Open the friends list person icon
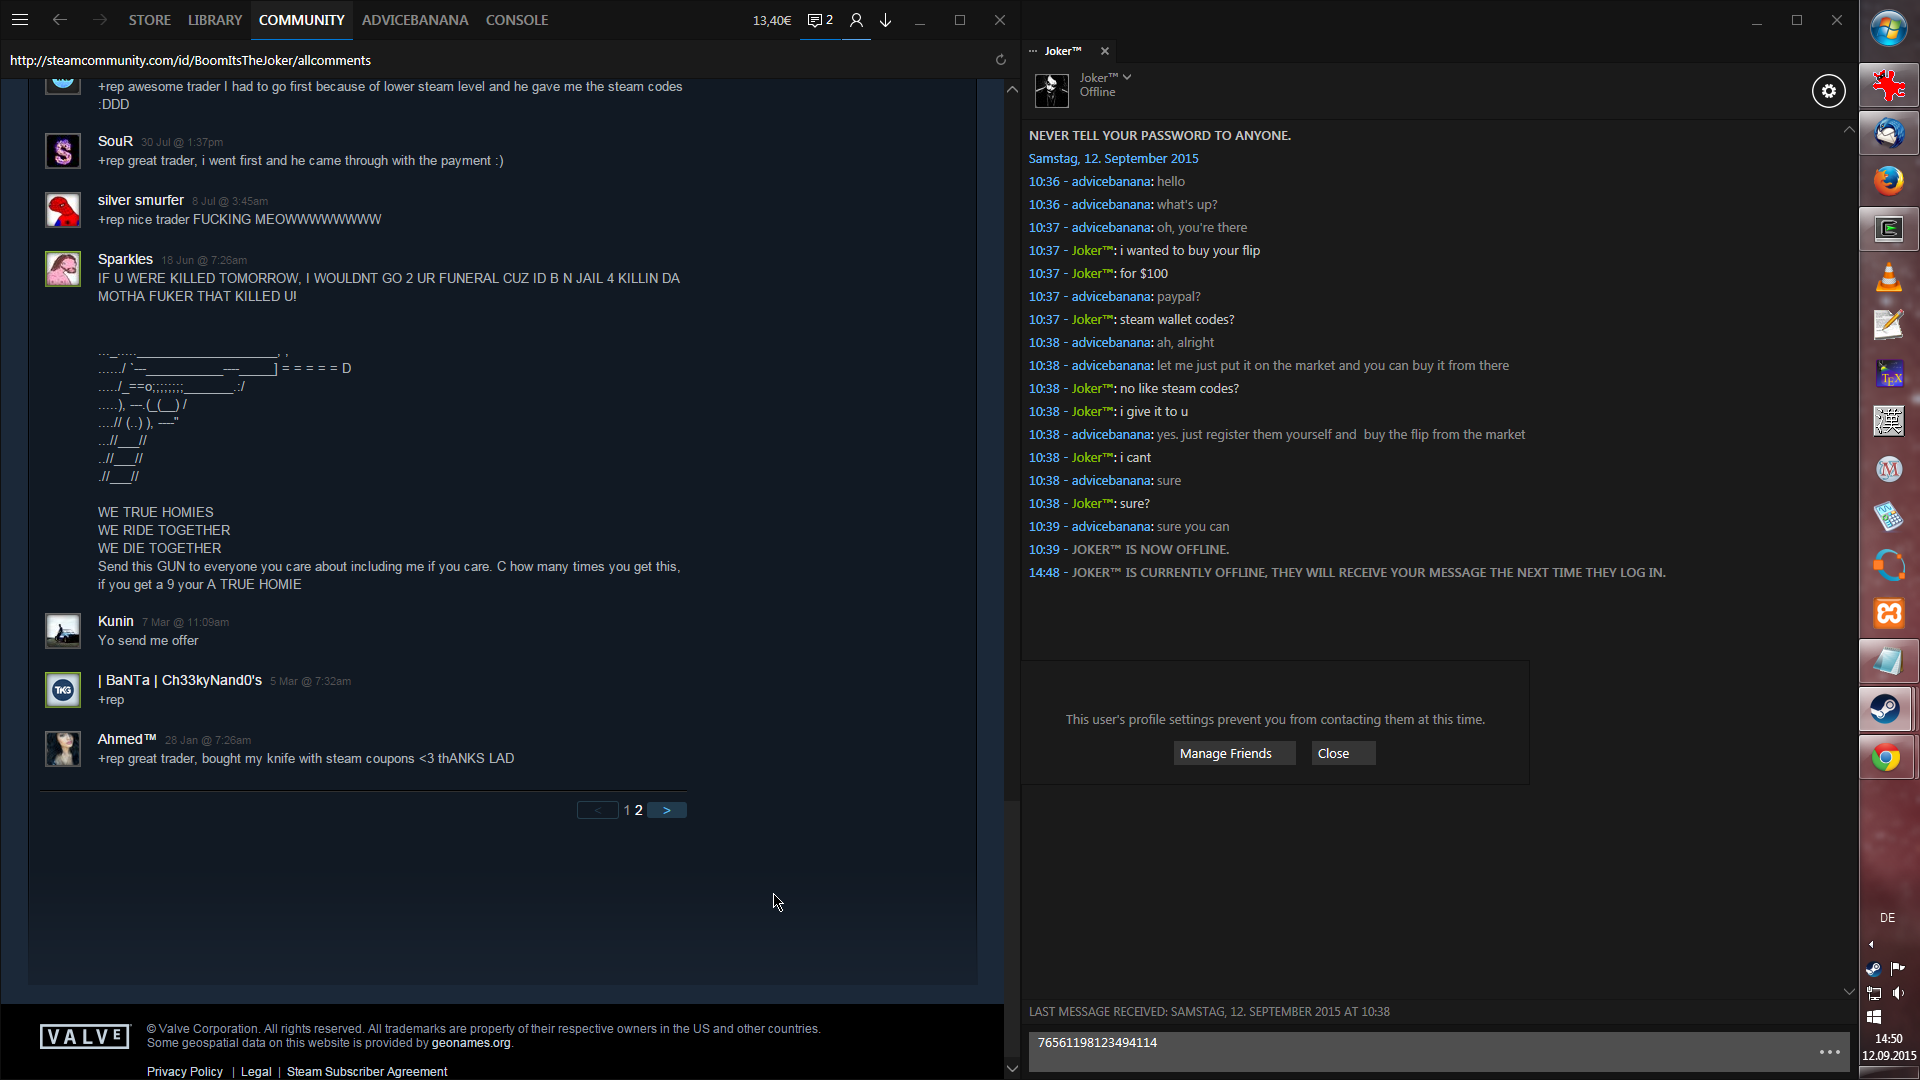 click(x=856, y=20)
